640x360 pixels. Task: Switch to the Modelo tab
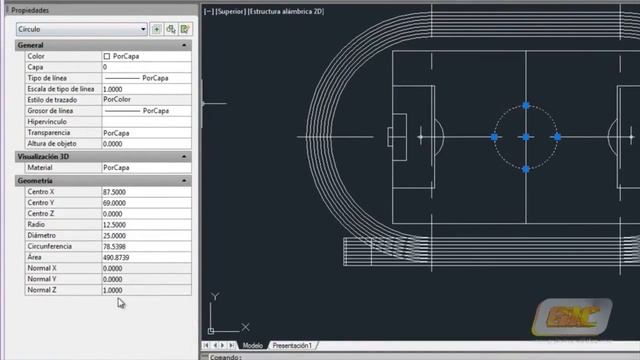253,346
